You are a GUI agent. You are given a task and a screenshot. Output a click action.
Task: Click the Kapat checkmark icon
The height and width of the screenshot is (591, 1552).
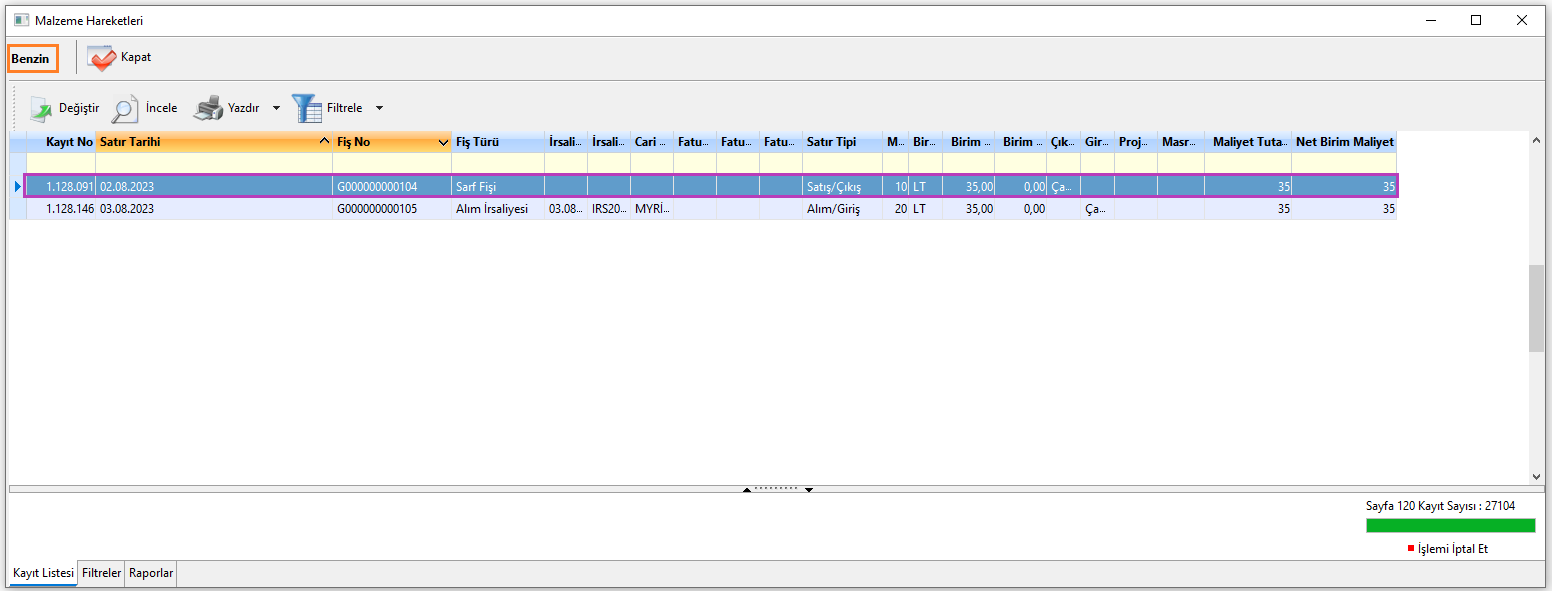click(x=101, y=59)
